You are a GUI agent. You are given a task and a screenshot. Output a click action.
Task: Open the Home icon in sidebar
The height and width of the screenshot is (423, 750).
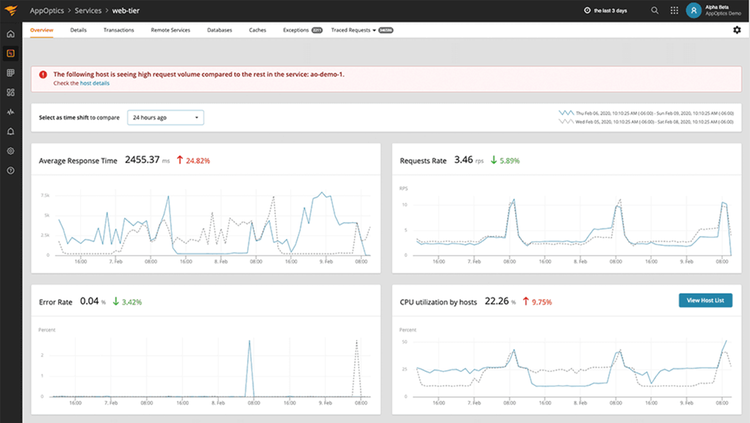[11, 34]
